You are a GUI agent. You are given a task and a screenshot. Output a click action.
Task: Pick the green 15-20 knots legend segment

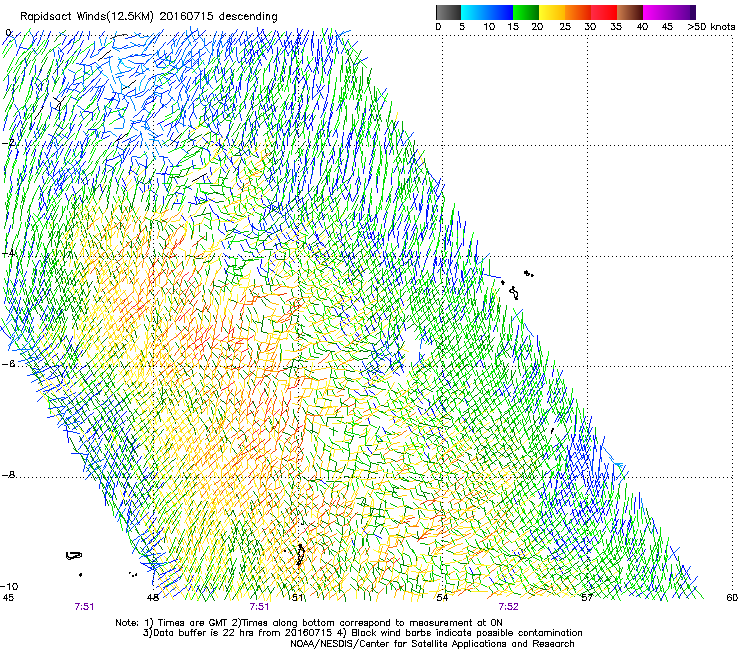click(x=526, y=12)
